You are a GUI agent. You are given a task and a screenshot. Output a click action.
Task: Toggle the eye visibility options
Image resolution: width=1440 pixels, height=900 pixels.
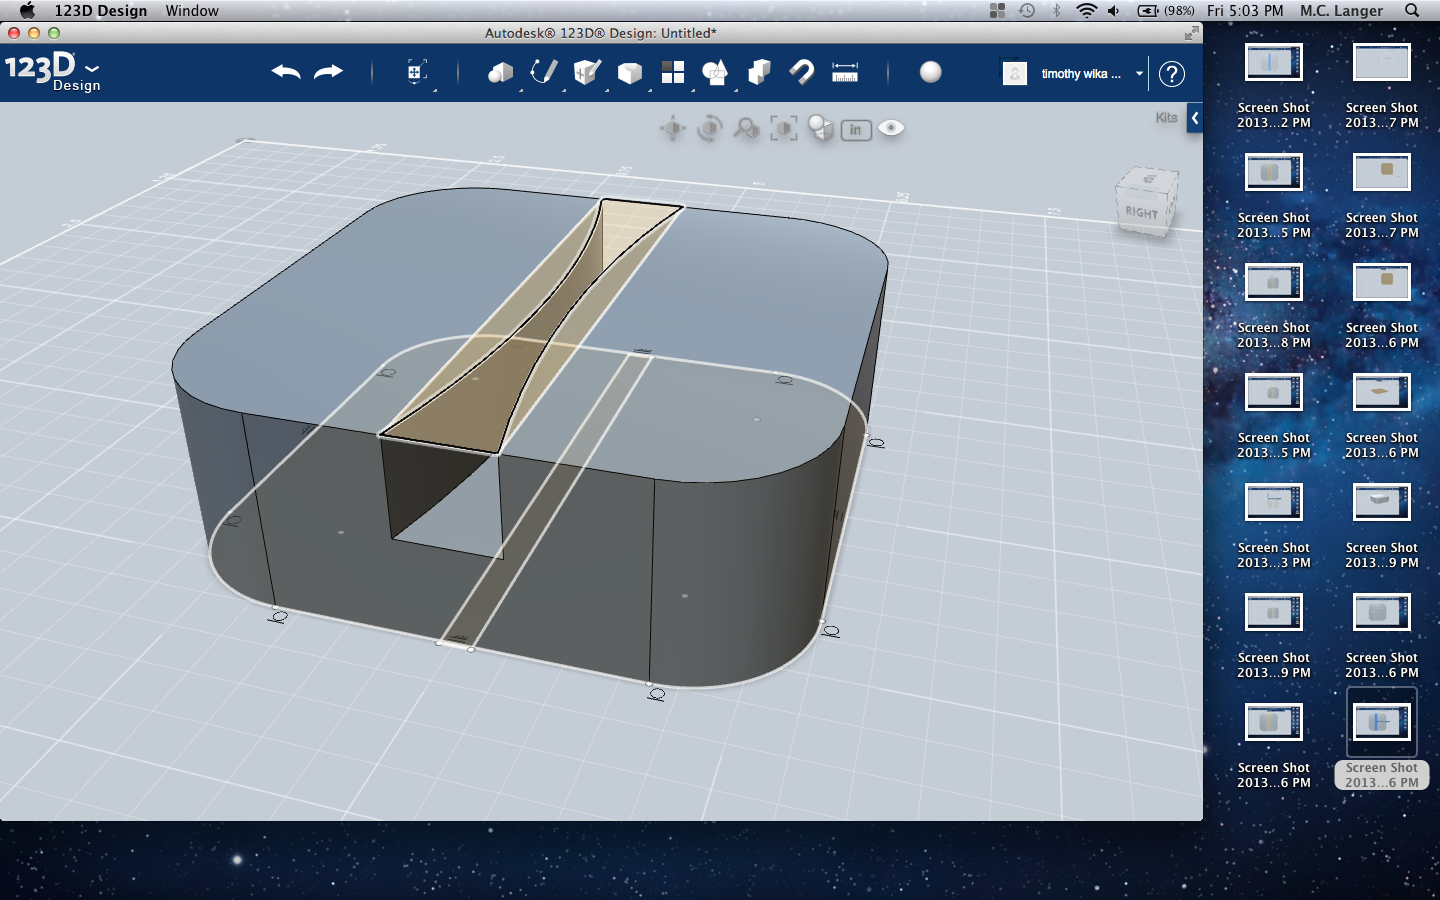click(891, 128)
